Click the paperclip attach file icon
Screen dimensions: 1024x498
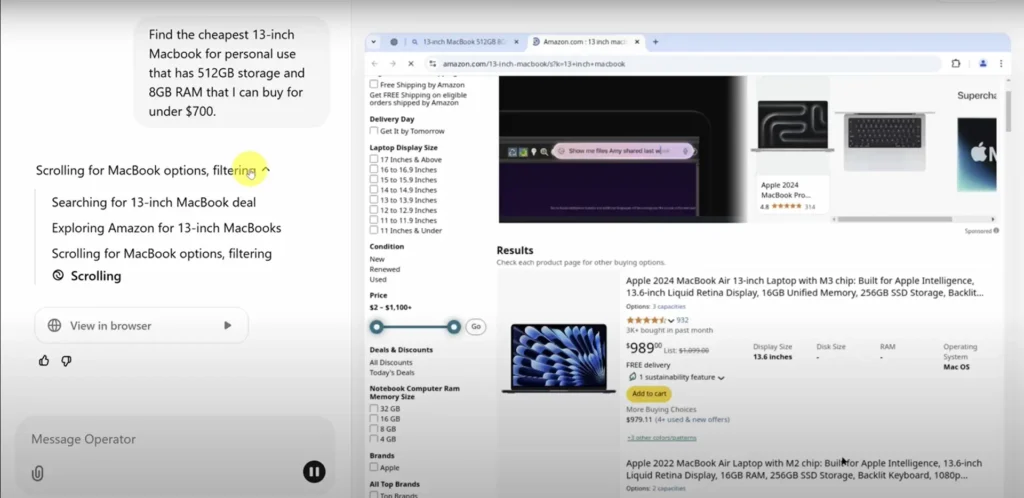(38, 473)
